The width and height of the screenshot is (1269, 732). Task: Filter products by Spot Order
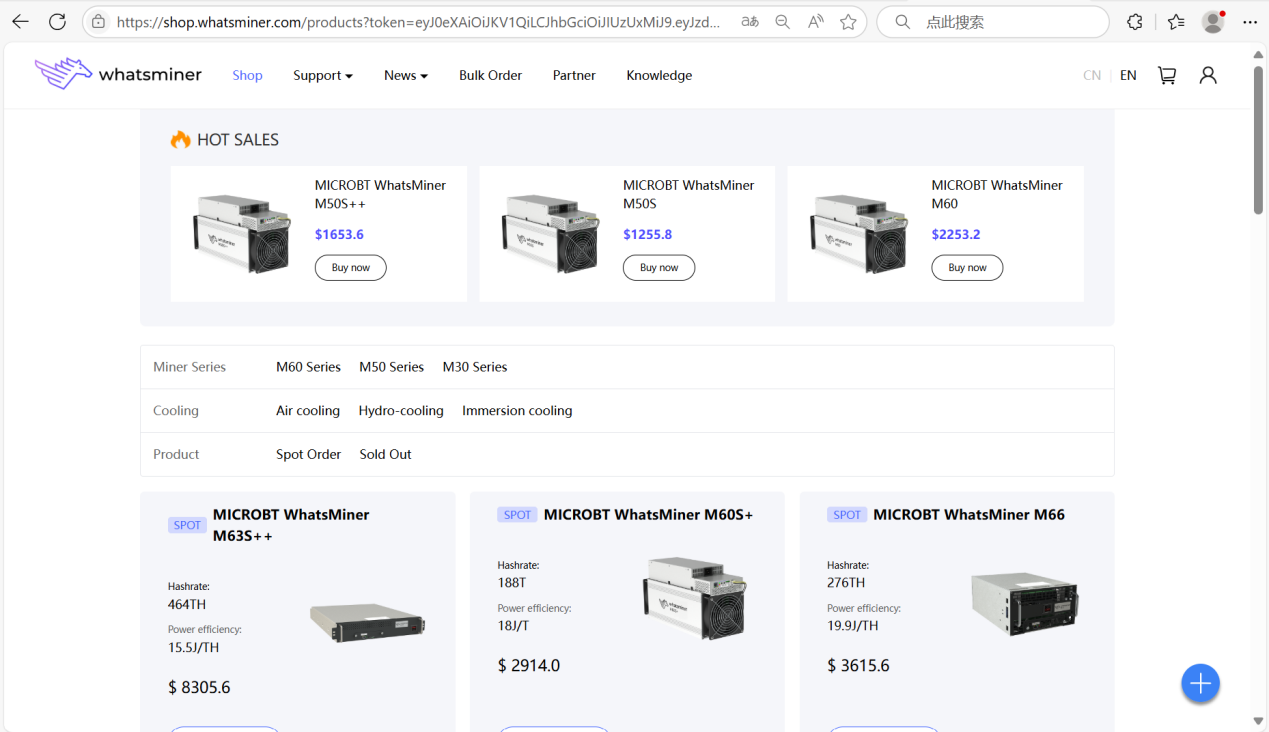308,454
